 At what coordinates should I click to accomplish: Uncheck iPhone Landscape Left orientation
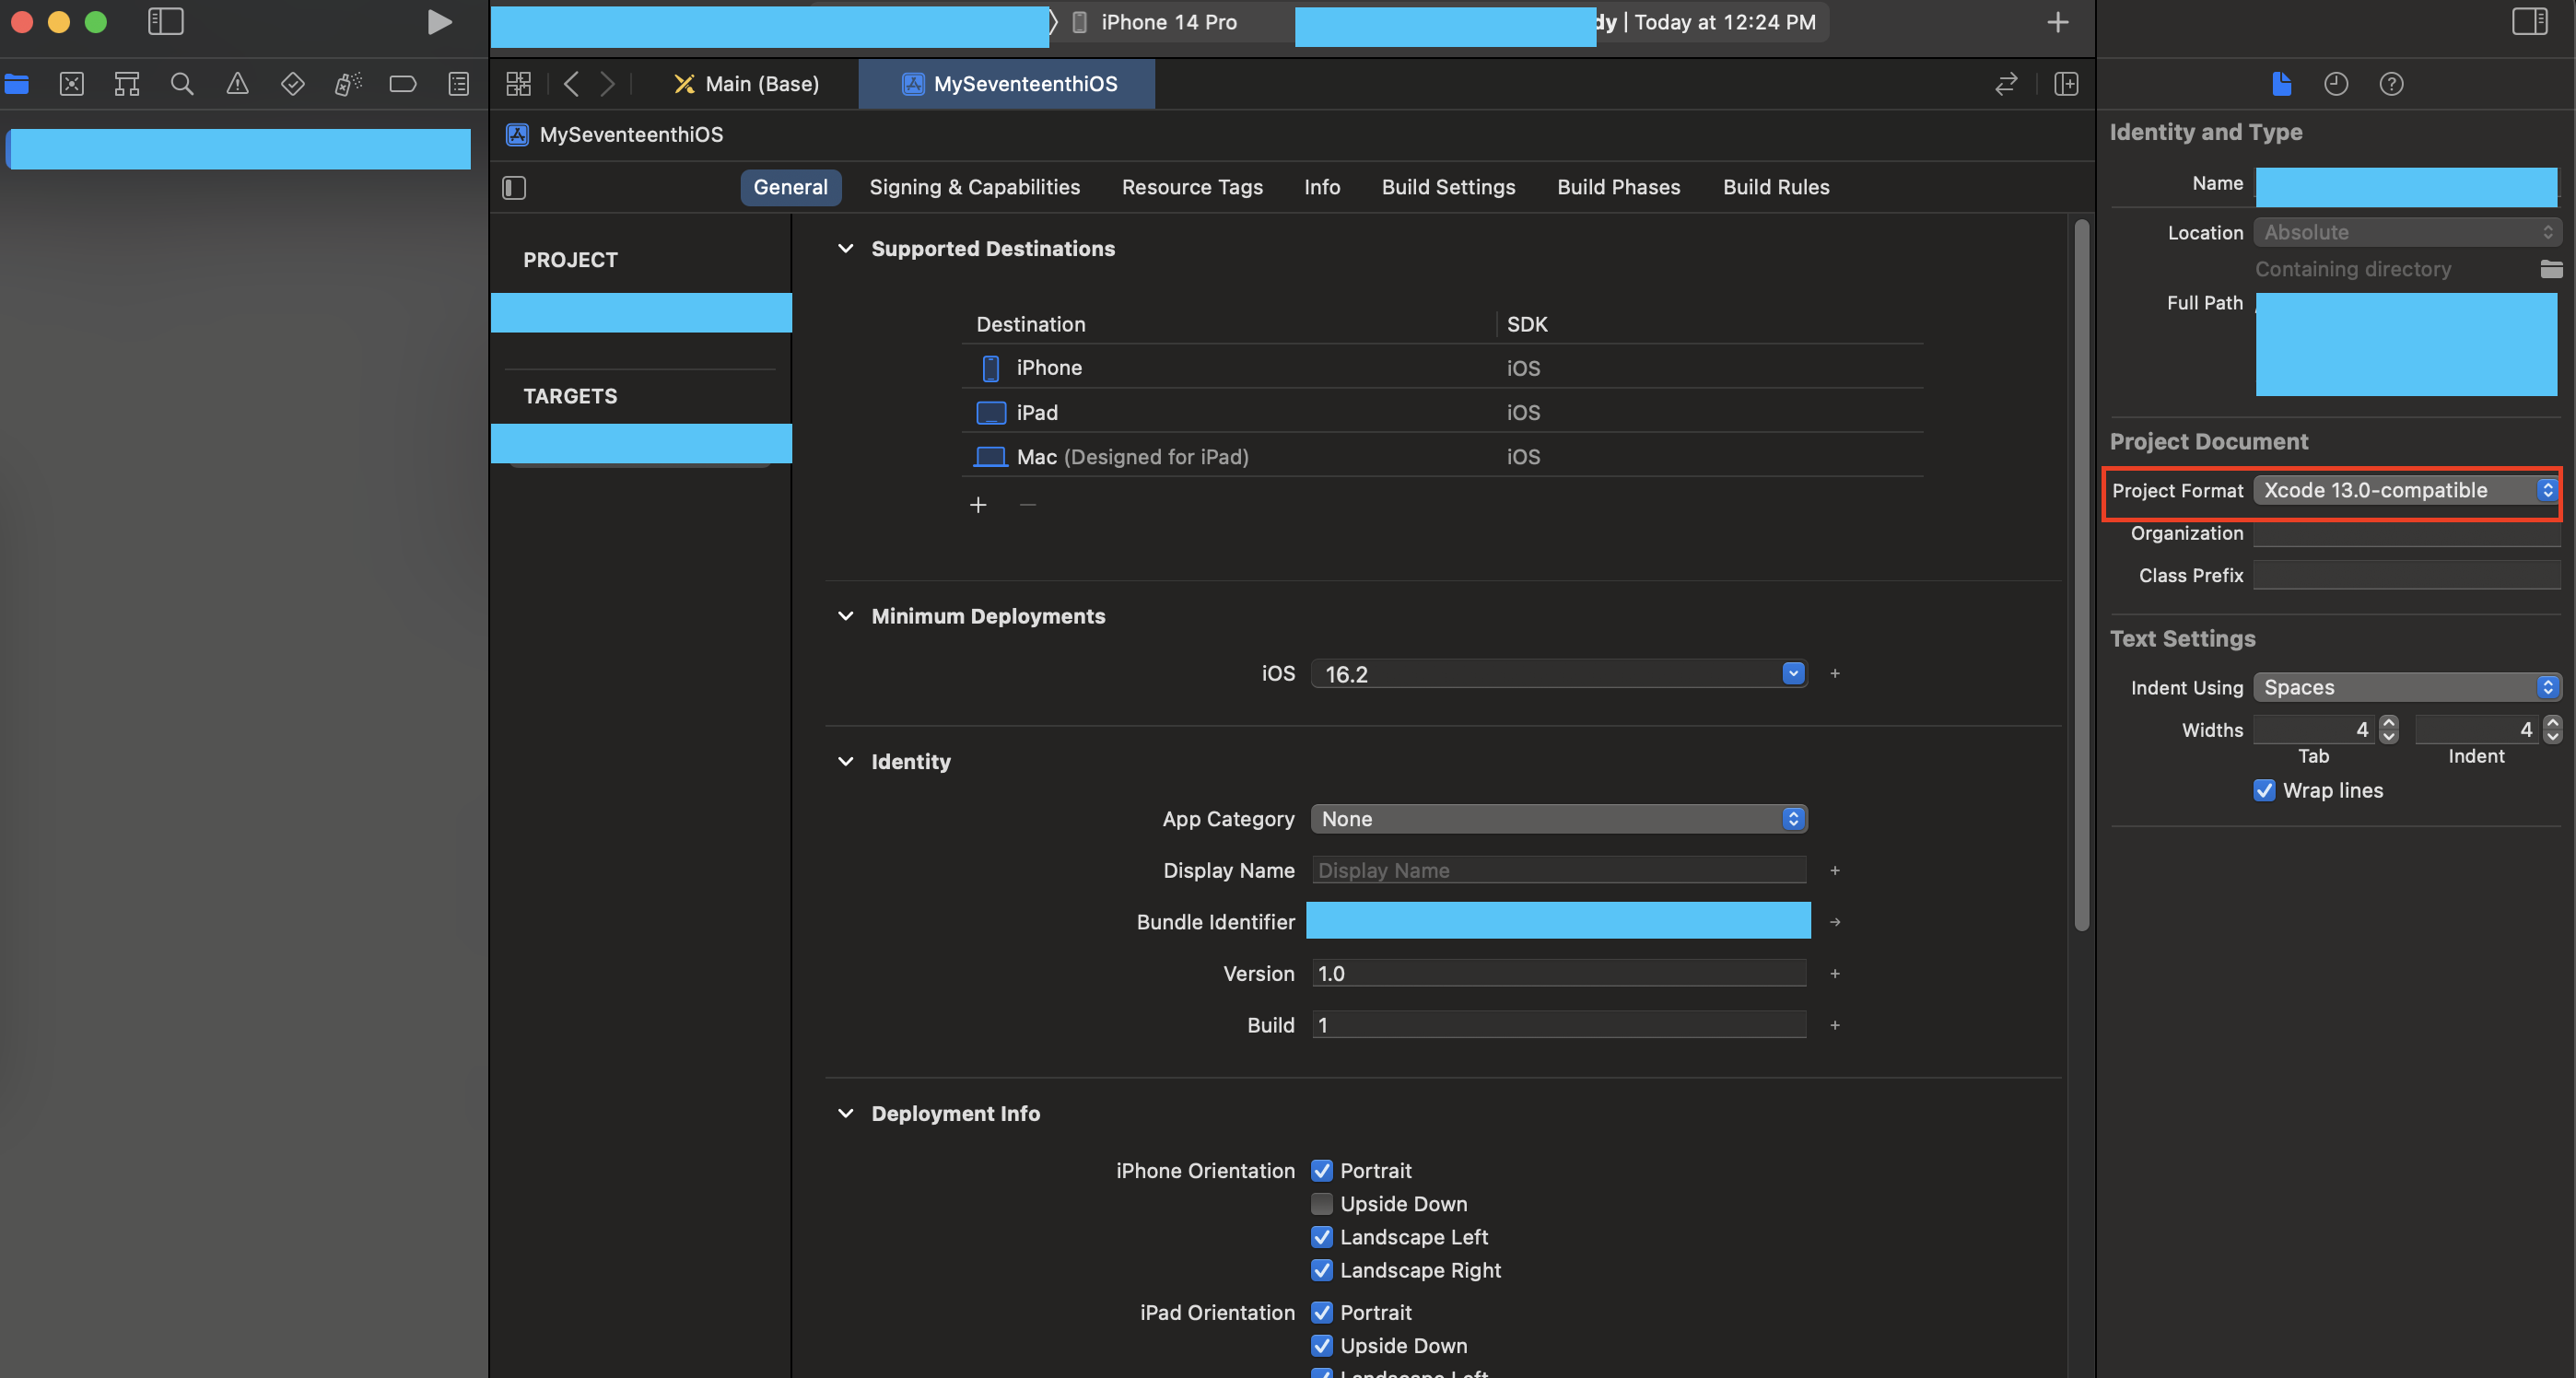(1321, 1237)
